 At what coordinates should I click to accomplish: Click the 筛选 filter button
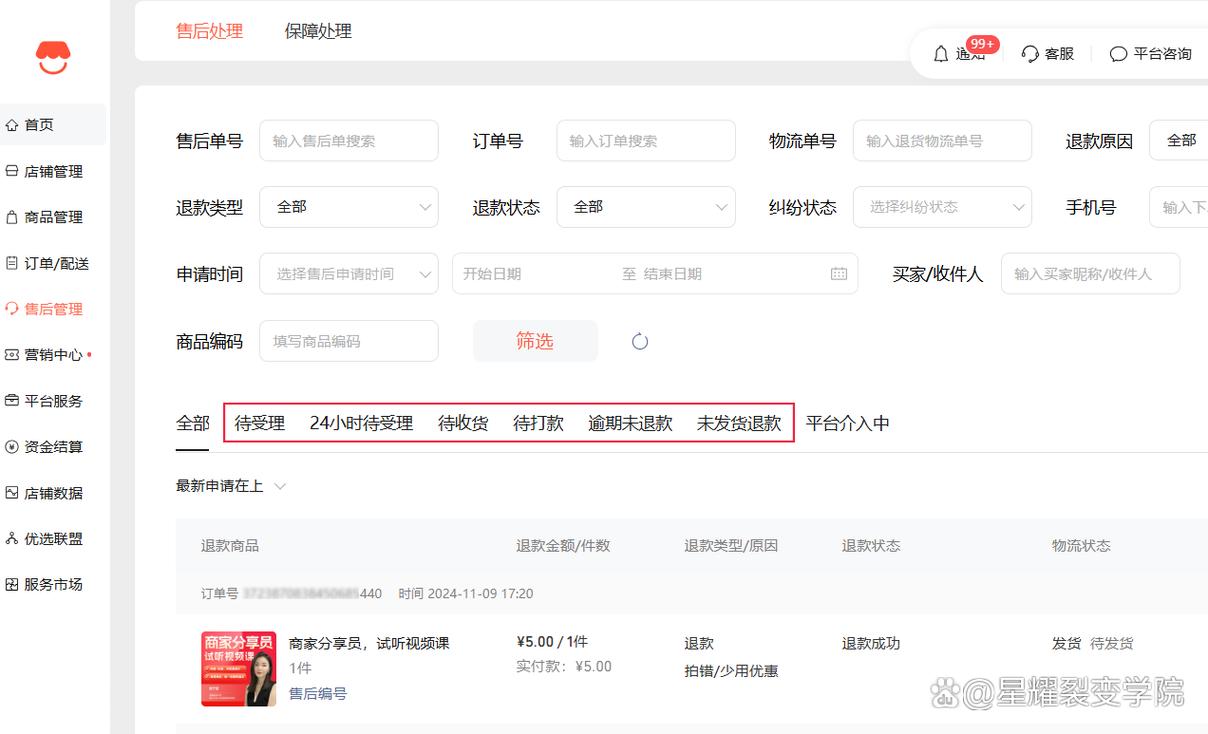click(535, 341)
